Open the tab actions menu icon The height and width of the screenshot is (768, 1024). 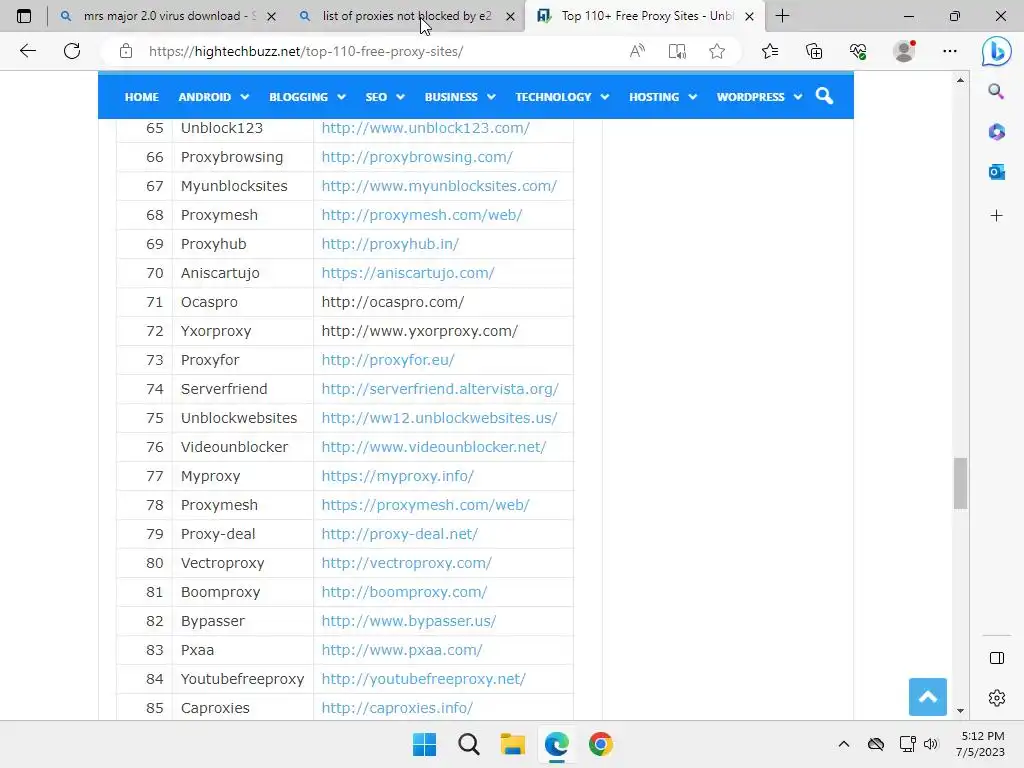[x=24, y=16]
